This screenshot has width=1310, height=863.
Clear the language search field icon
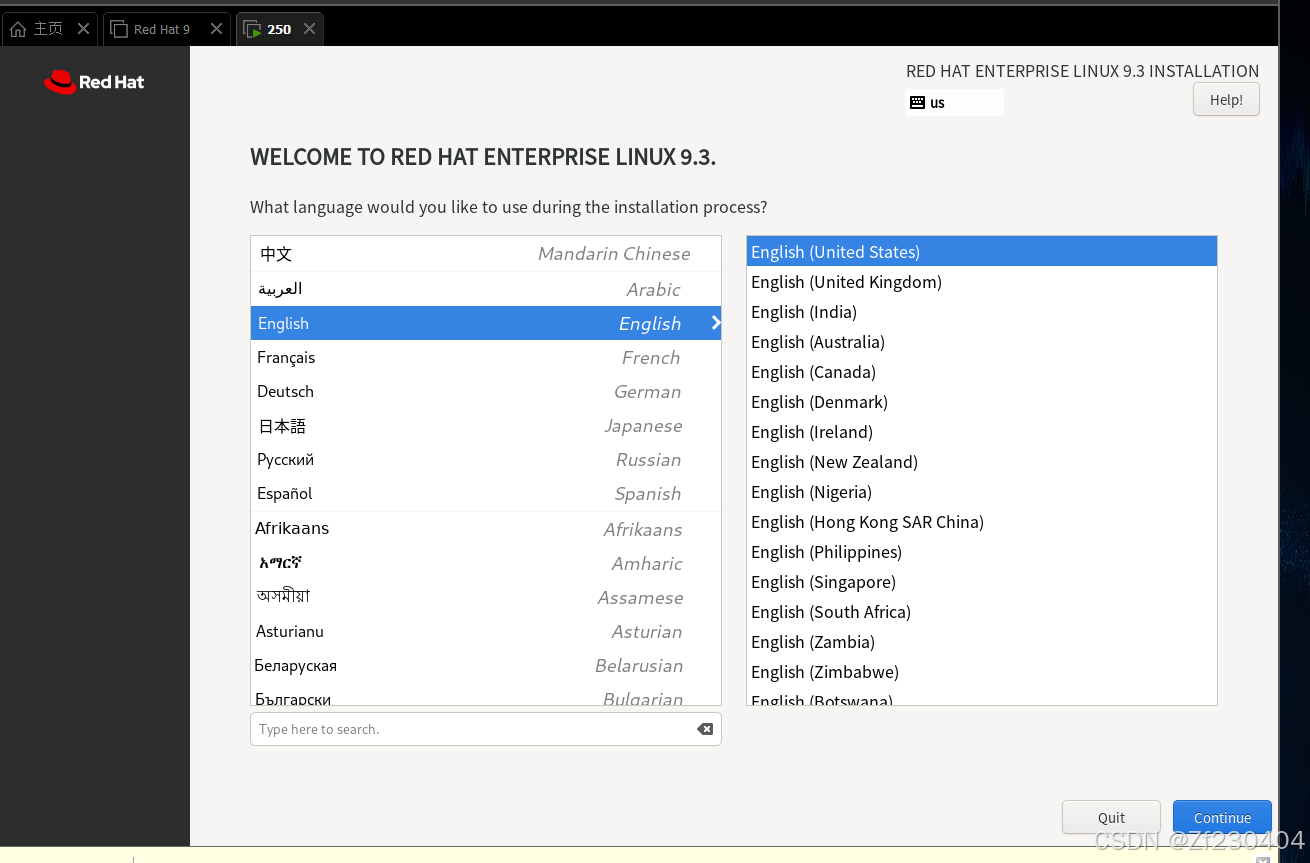pos(705,729)
